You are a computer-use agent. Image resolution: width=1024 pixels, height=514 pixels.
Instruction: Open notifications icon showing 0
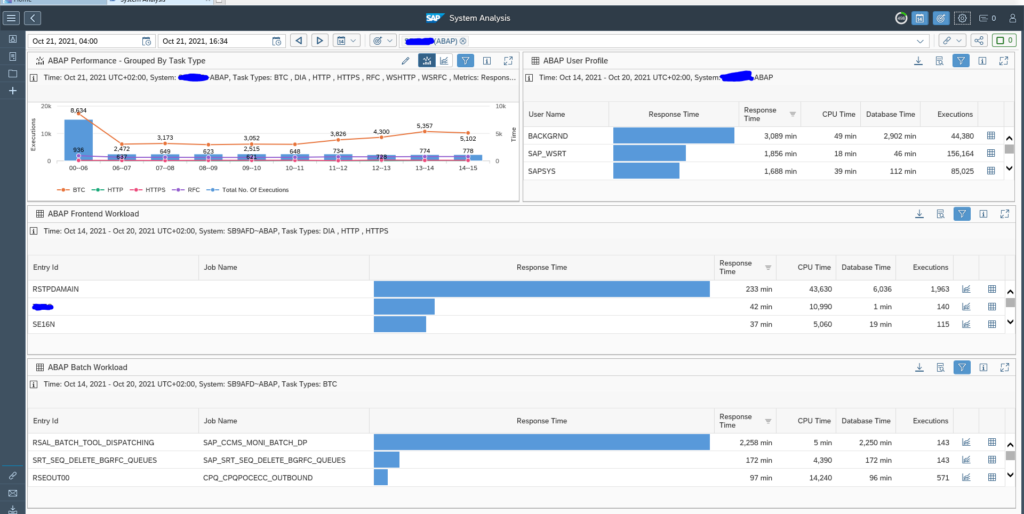[x=987, y=18]
